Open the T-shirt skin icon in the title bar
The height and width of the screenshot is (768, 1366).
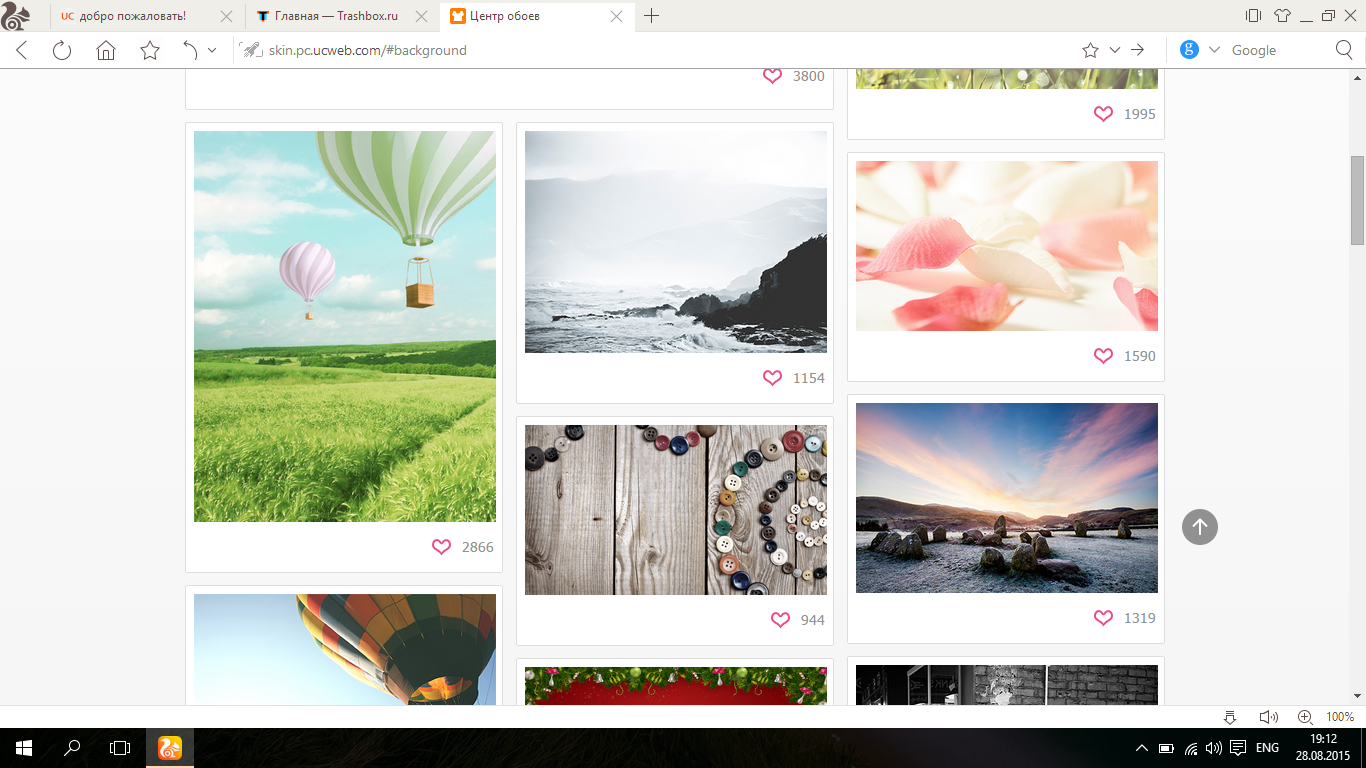(x=1282, y=16)
